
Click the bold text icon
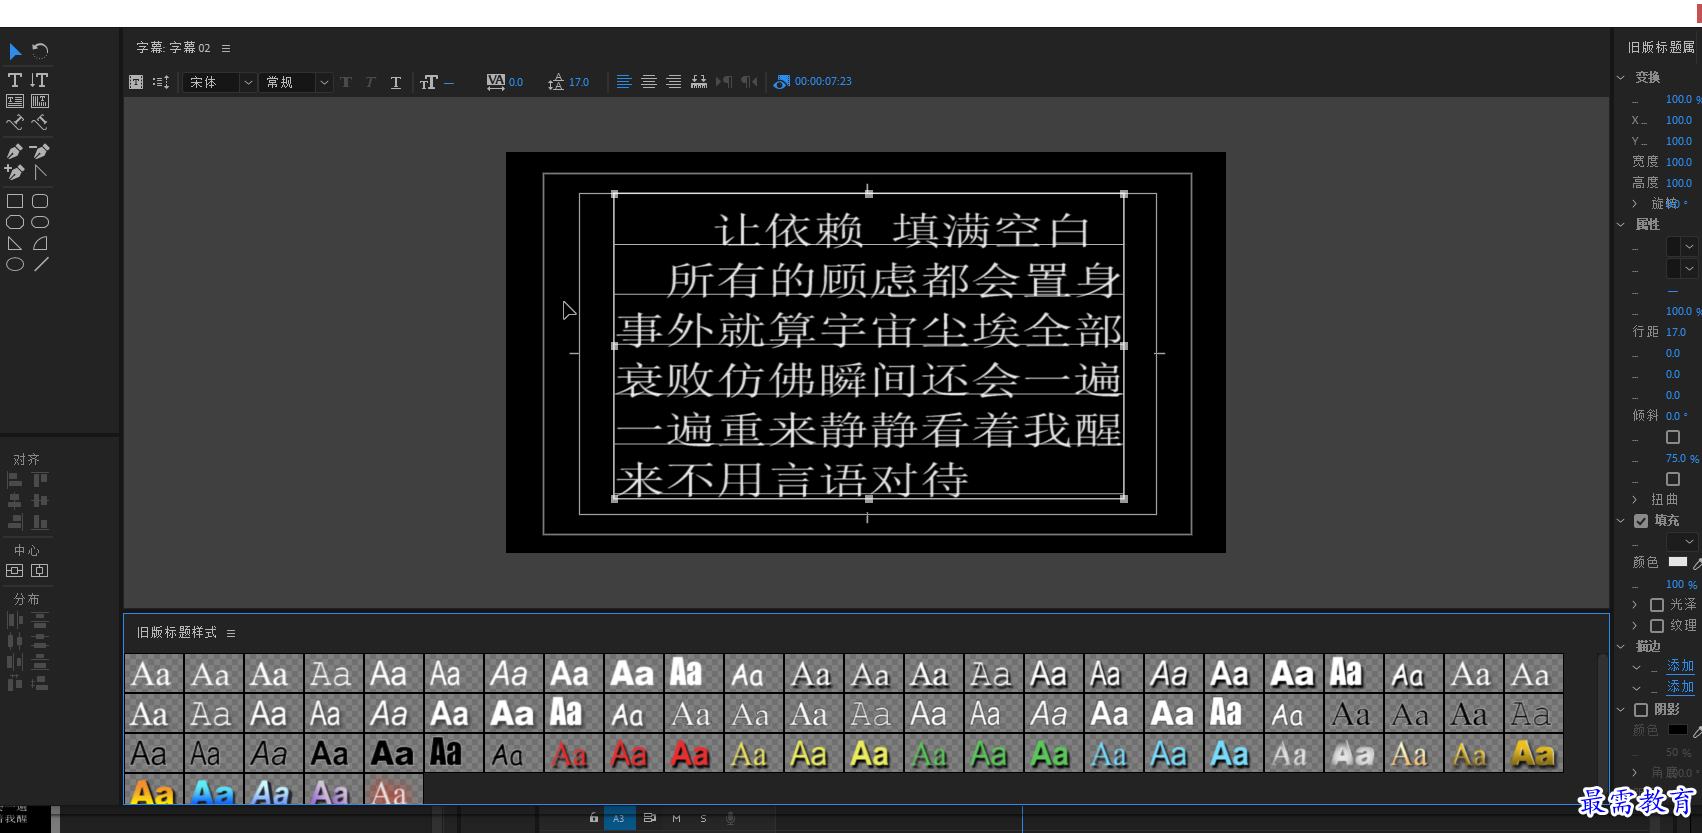coord(346,82)
